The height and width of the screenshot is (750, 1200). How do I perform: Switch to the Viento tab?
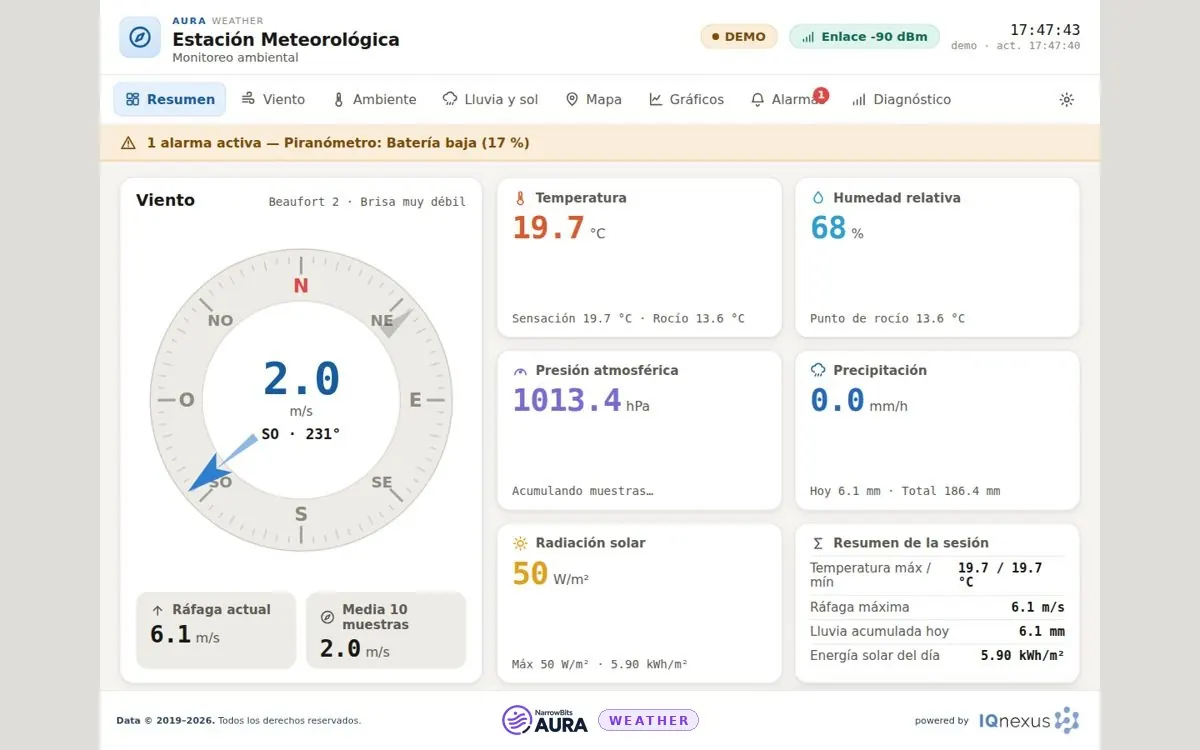click(x=273, y=100)
